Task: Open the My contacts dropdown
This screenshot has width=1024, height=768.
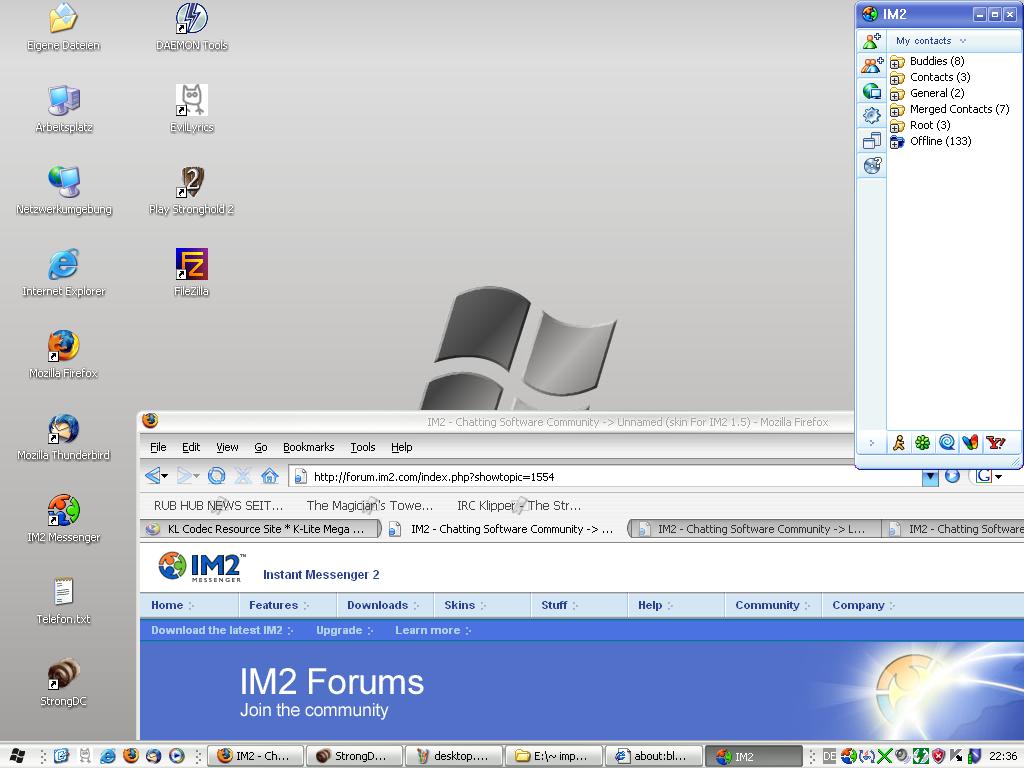Action: pyautogui.click(x=931, y=40)
